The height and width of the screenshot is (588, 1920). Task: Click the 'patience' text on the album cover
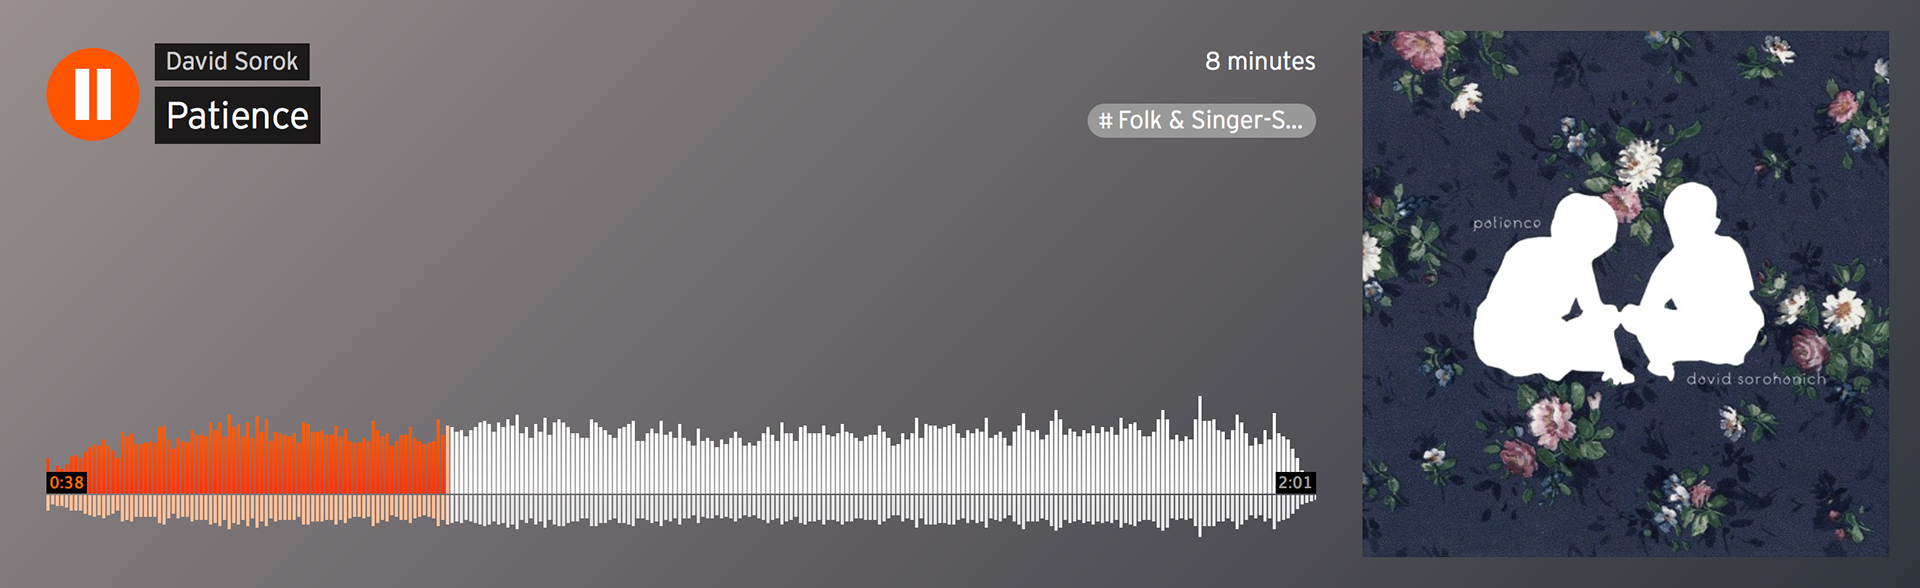pyautogui.click(x=1507, y=223)
